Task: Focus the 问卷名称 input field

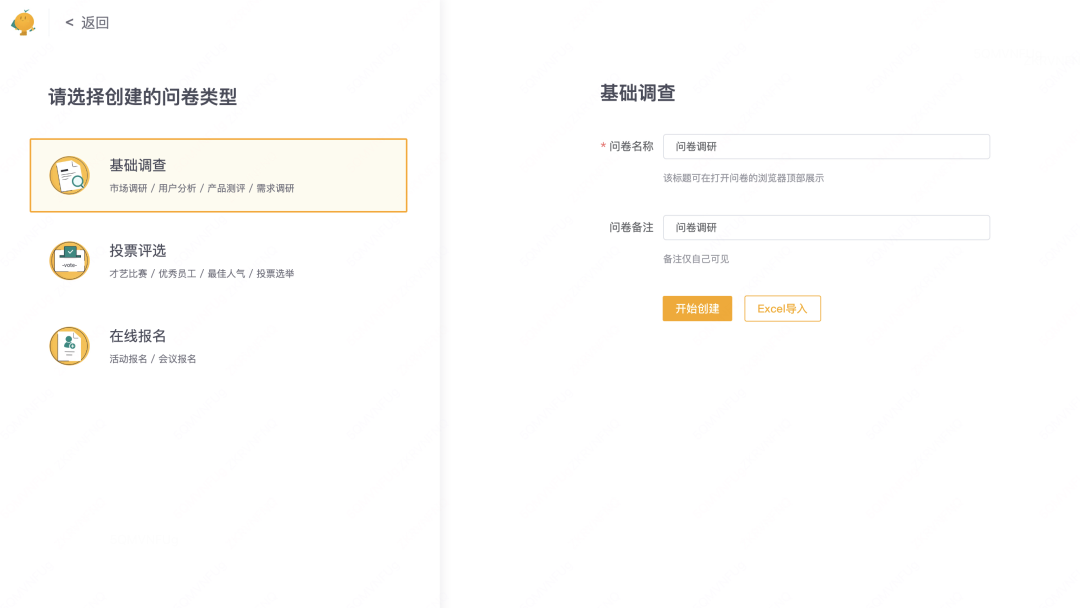Action: pyautogui.click(x=826, y=147)
